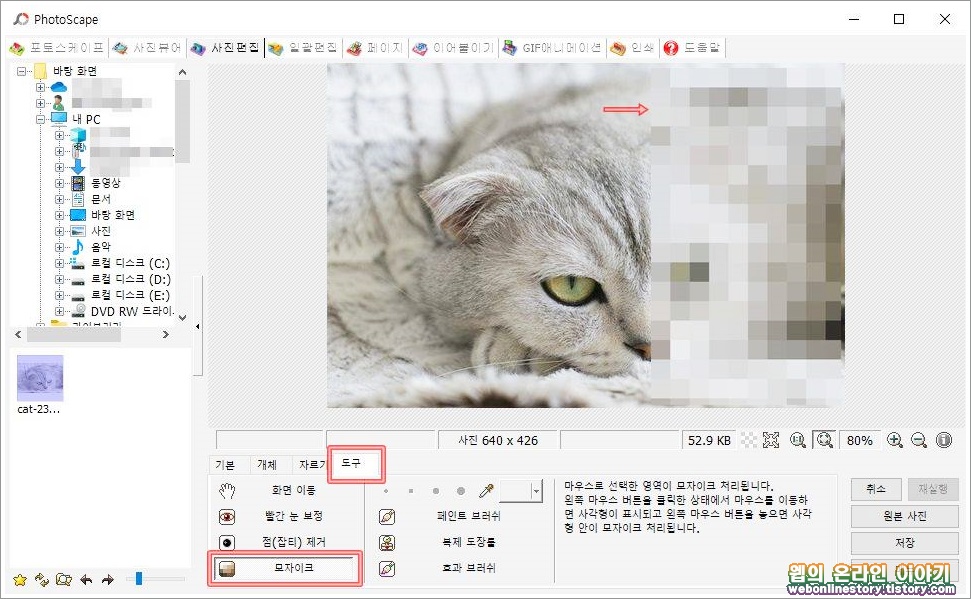Viewport: 971px width, 599px height.
Task: Open the 페이지 tab
Action: pyautogui.click(x=375, y=48)
